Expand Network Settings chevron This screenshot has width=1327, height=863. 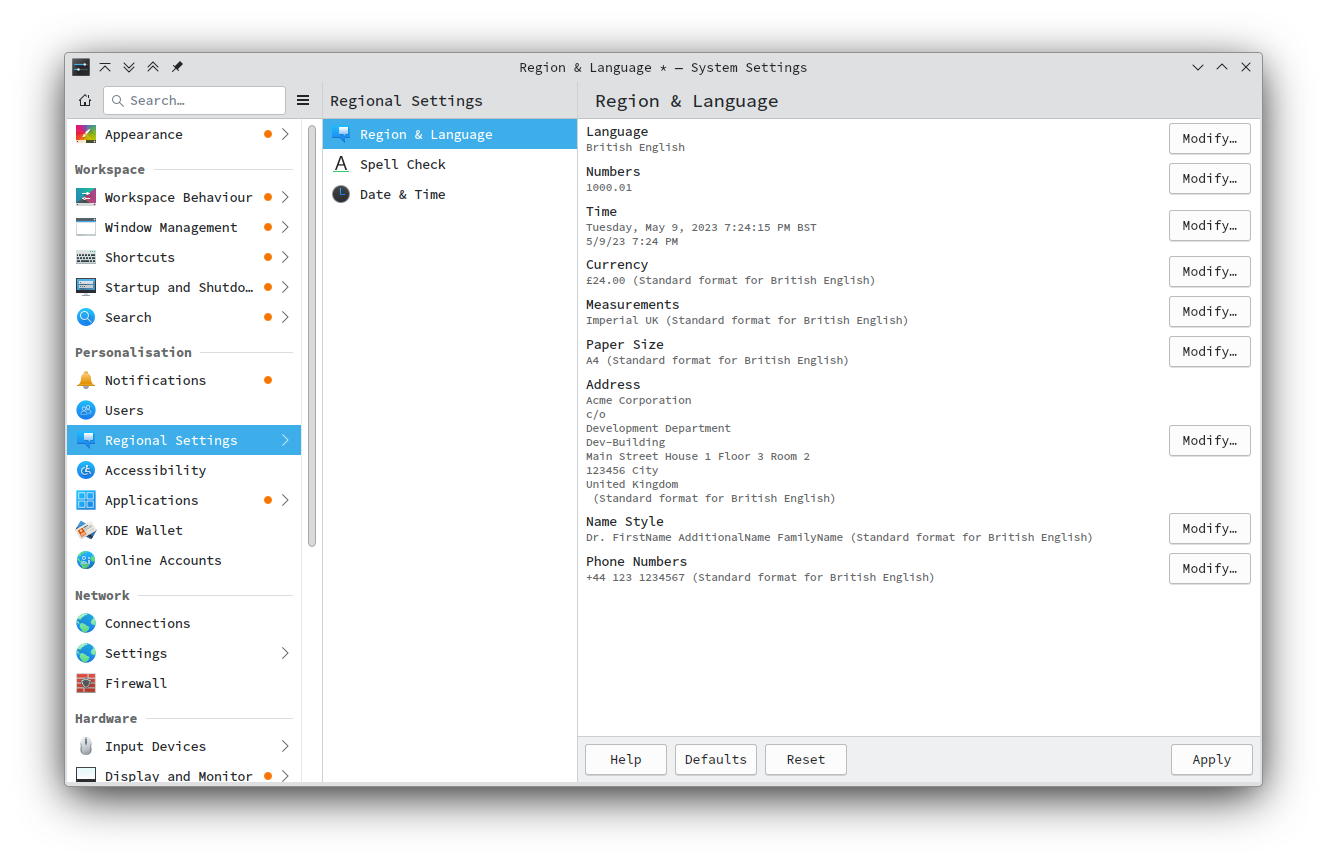pos(285,653)
